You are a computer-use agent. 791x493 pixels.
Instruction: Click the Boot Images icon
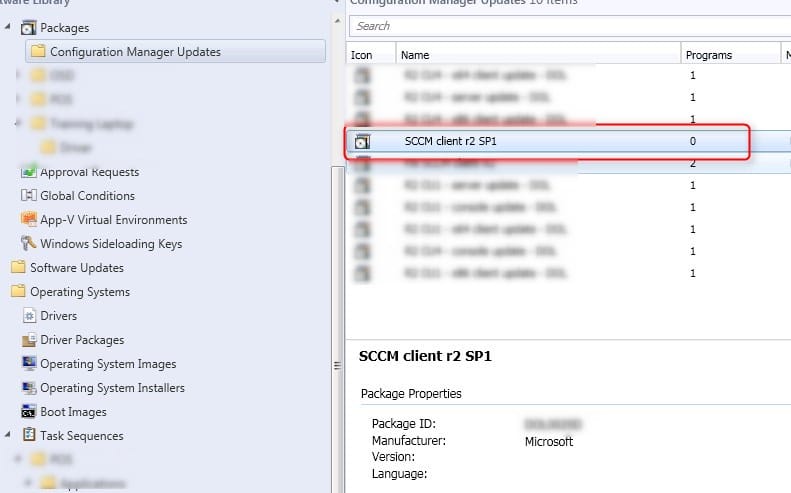click(x=29, y=412)
